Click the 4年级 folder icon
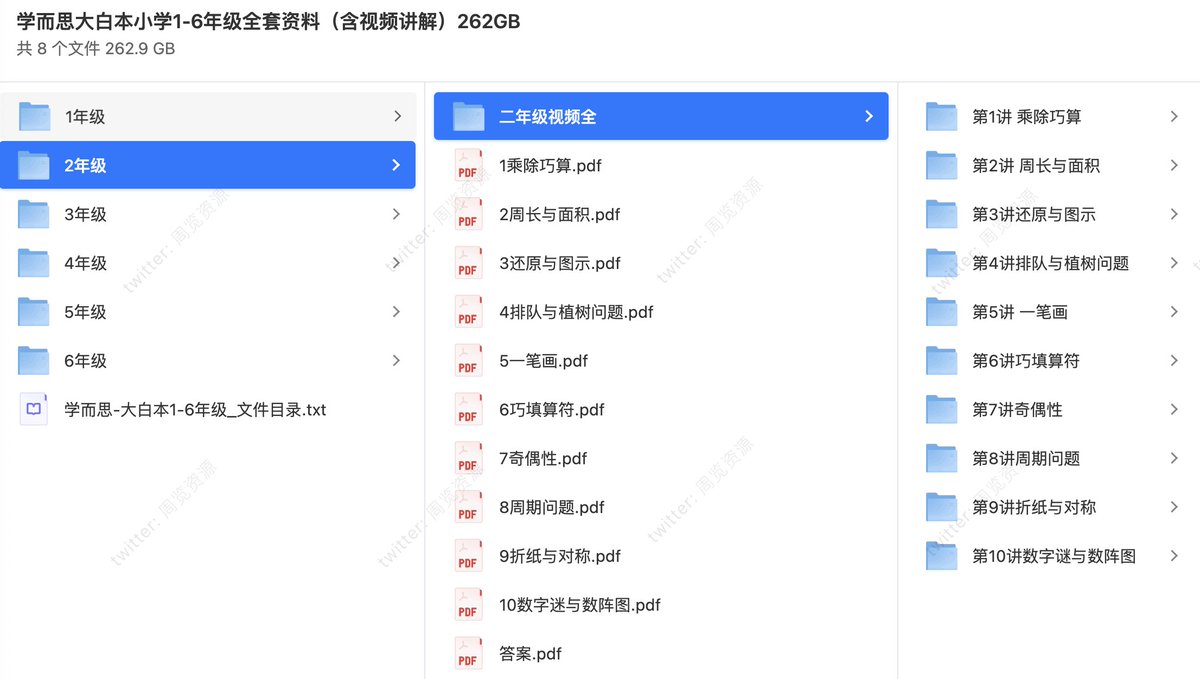This screenshot has height=679, width=1200. 34,264
